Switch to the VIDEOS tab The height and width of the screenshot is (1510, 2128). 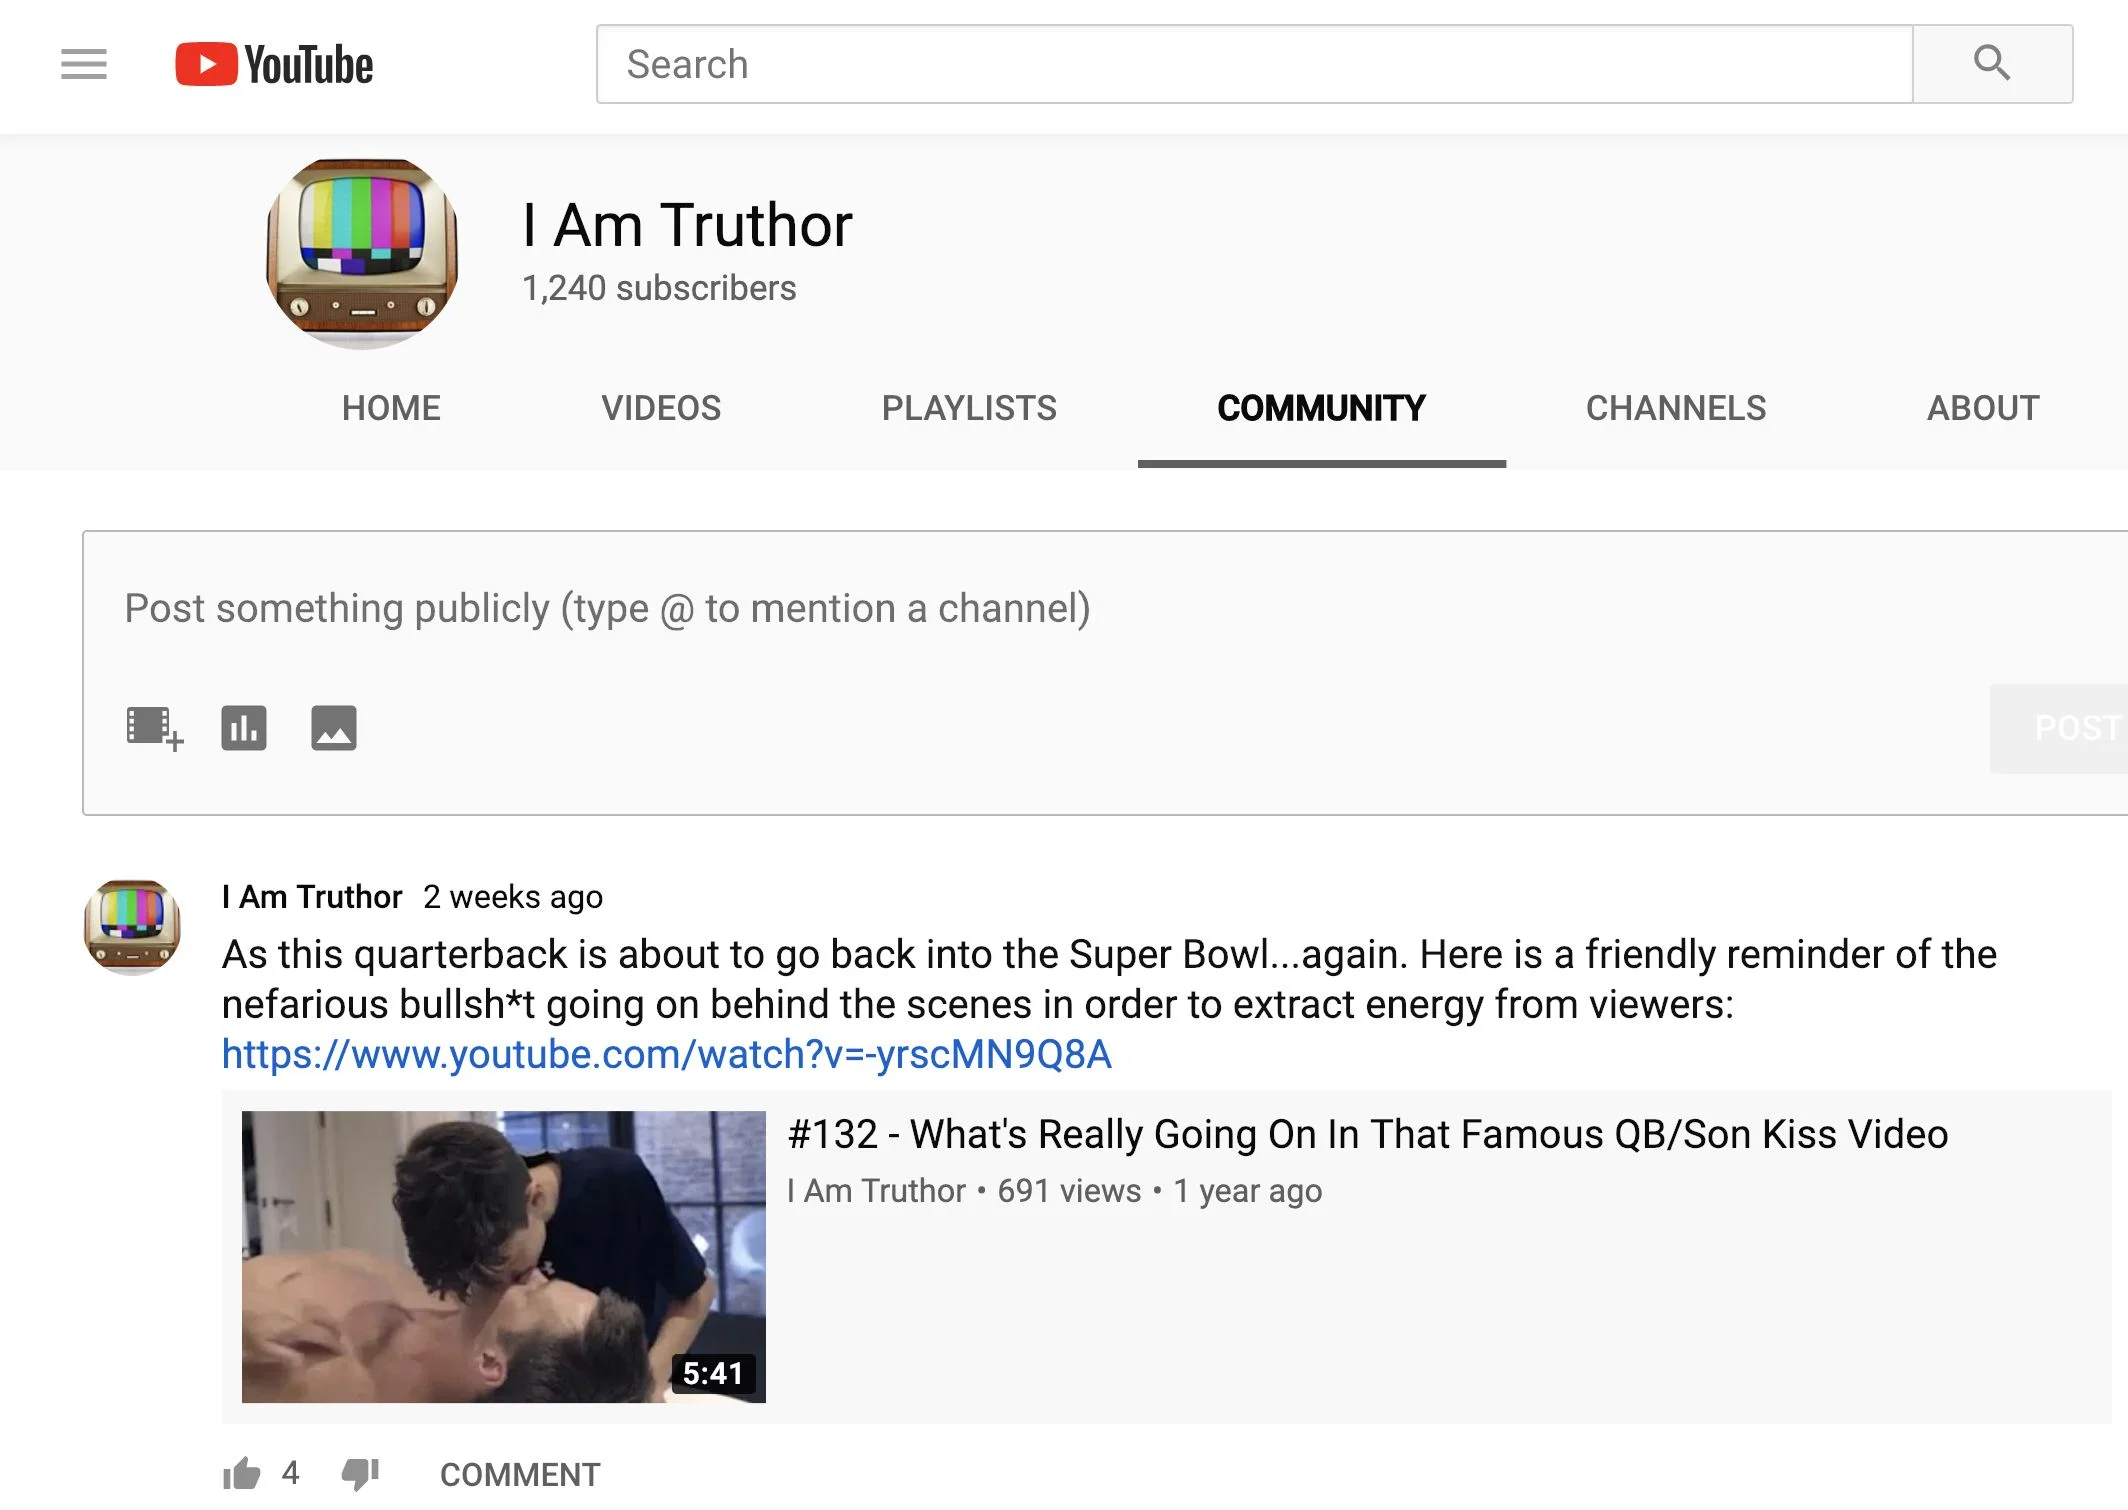coord(661,408)
